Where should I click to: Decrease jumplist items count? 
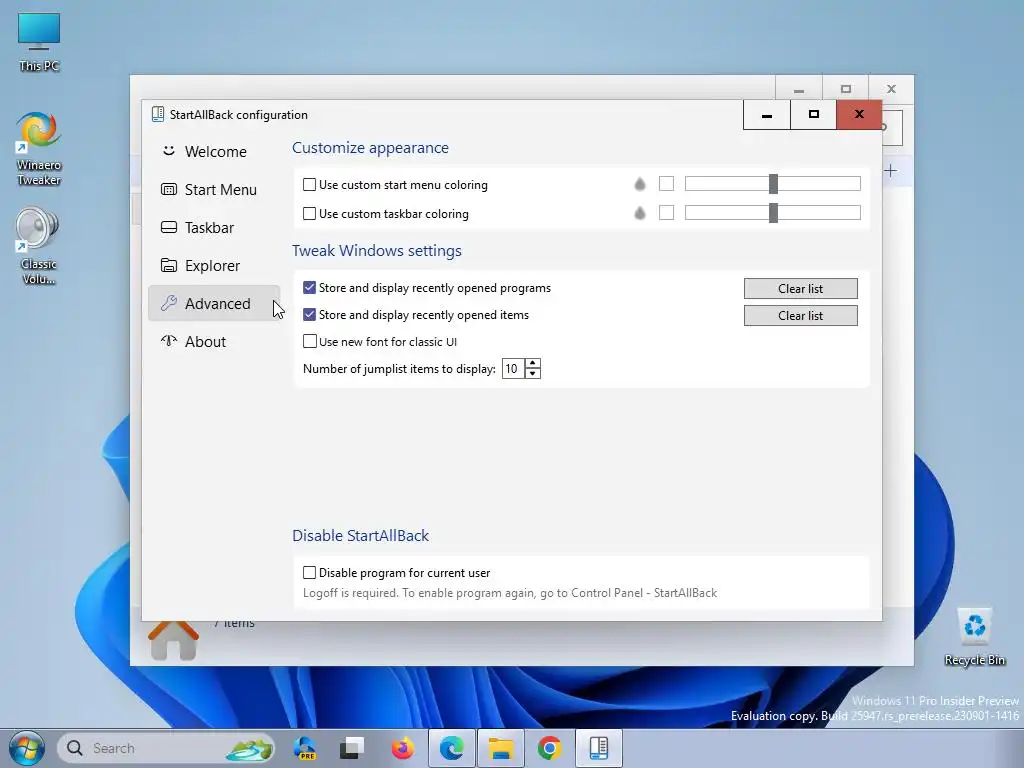tap(533, 374)
